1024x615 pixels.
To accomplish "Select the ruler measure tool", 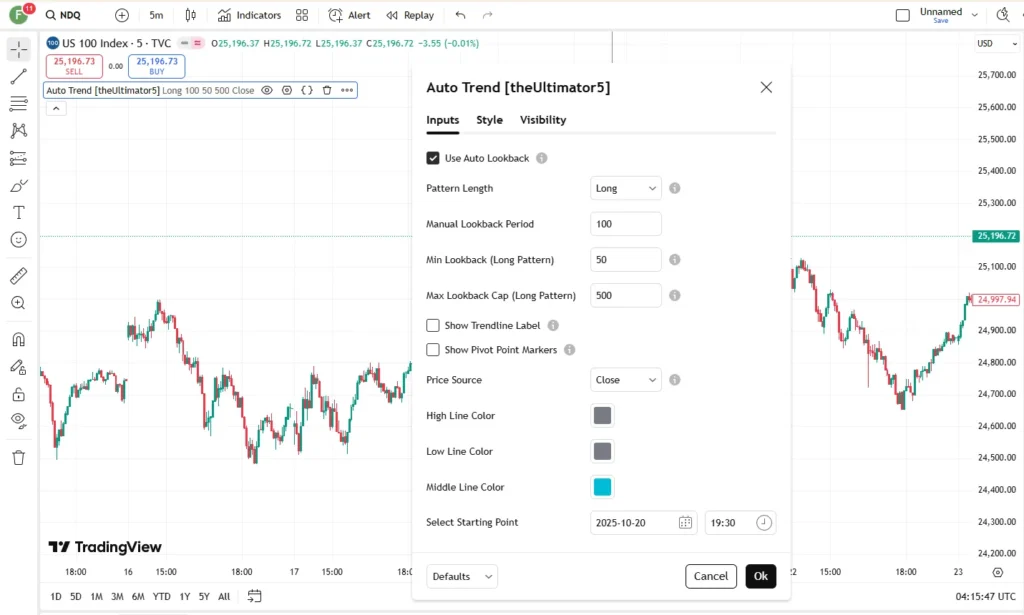I will point(18,276).
